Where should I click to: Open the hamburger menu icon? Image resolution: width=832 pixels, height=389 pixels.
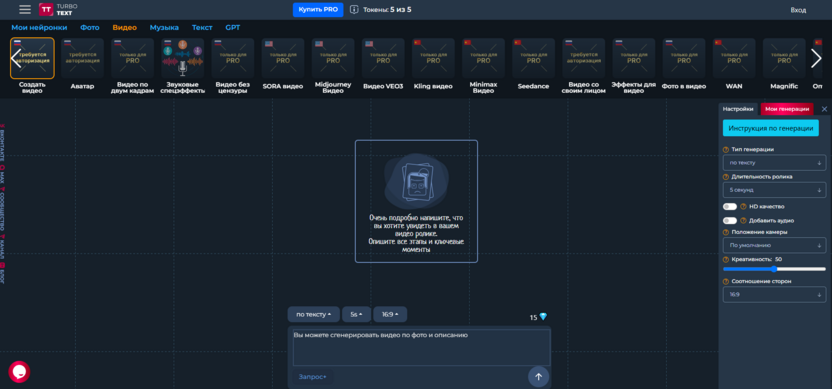(x=25, y=10)
